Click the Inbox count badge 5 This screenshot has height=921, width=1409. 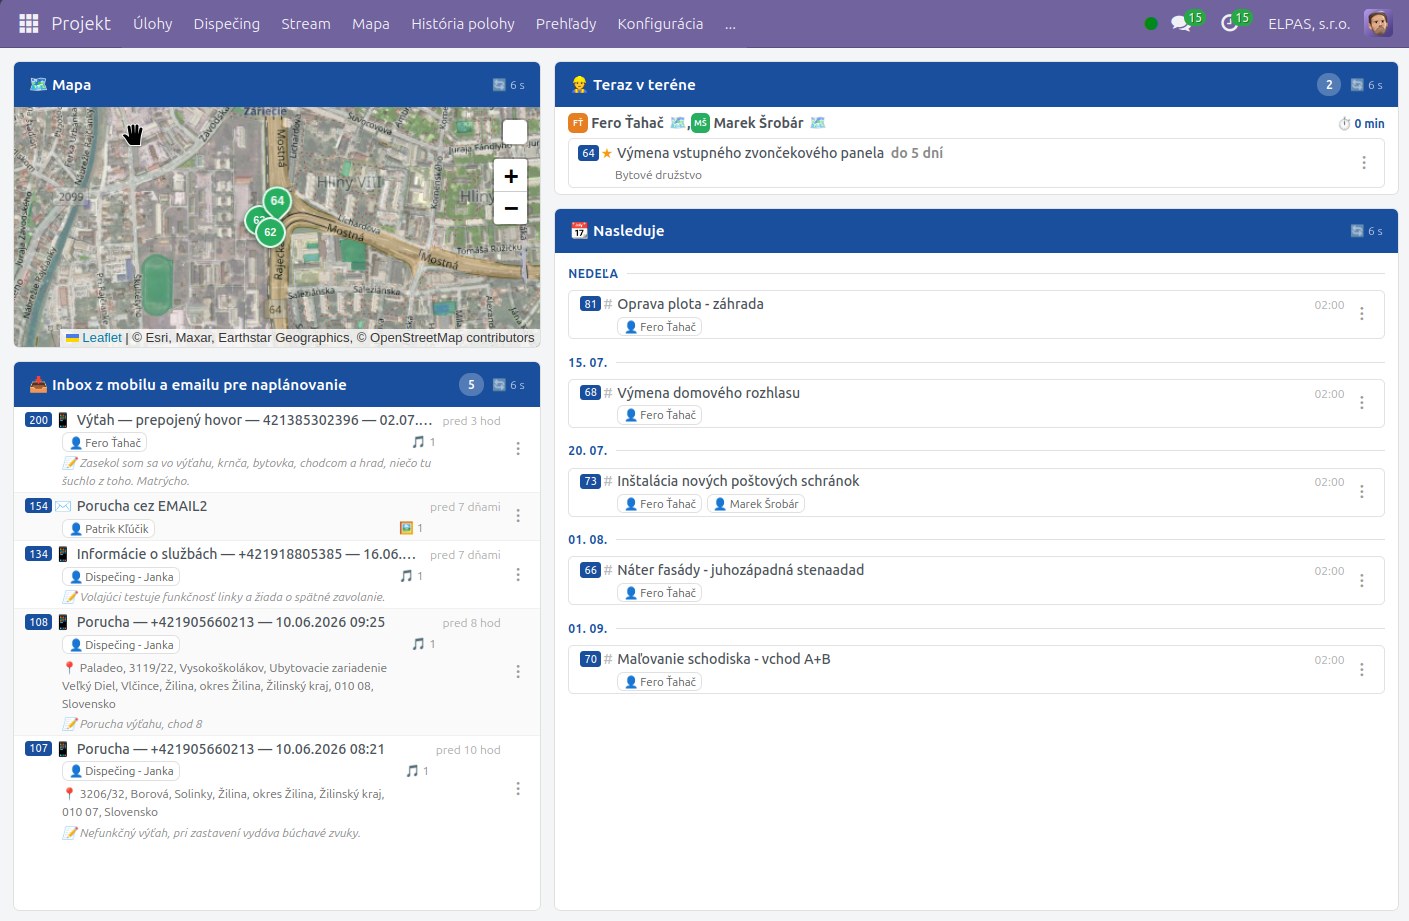tap(471, 385)
